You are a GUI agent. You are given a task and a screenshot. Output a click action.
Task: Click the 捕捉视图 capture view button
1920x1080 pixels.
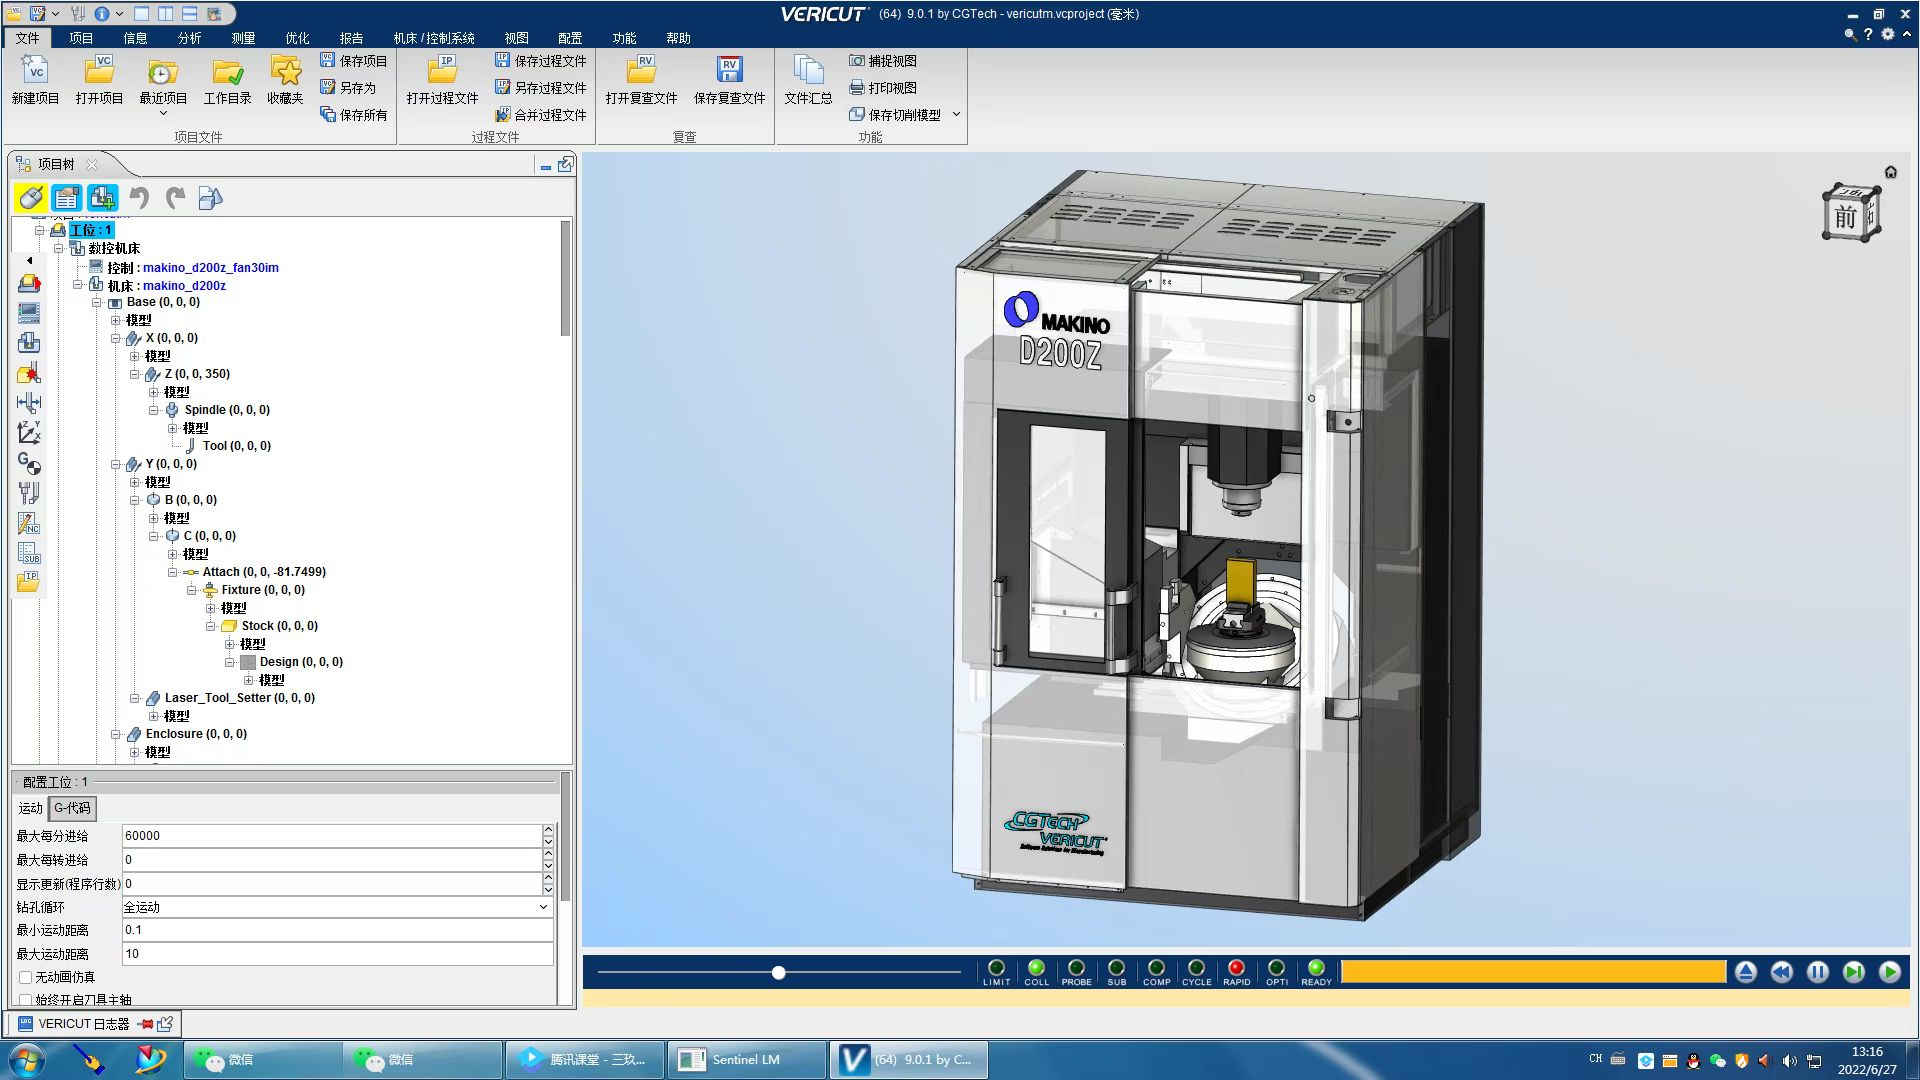[882, 61]
